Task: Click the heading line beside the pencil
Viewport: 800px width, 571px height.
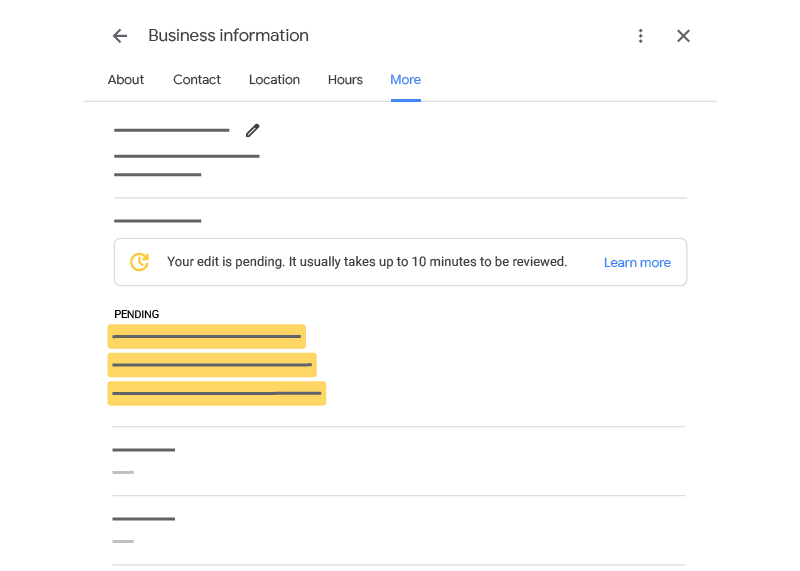Action: (x=171, y=130)
